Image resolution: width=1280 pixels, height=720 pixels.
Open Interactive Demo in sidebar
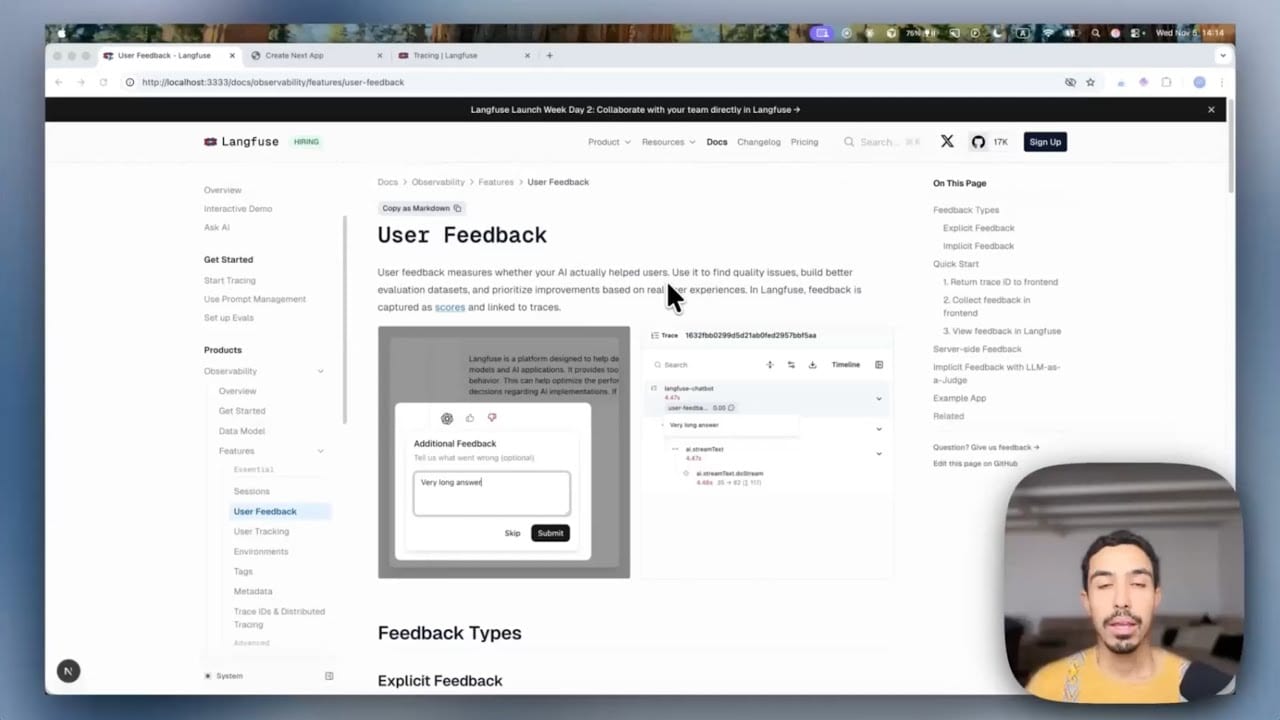point(238,209)
